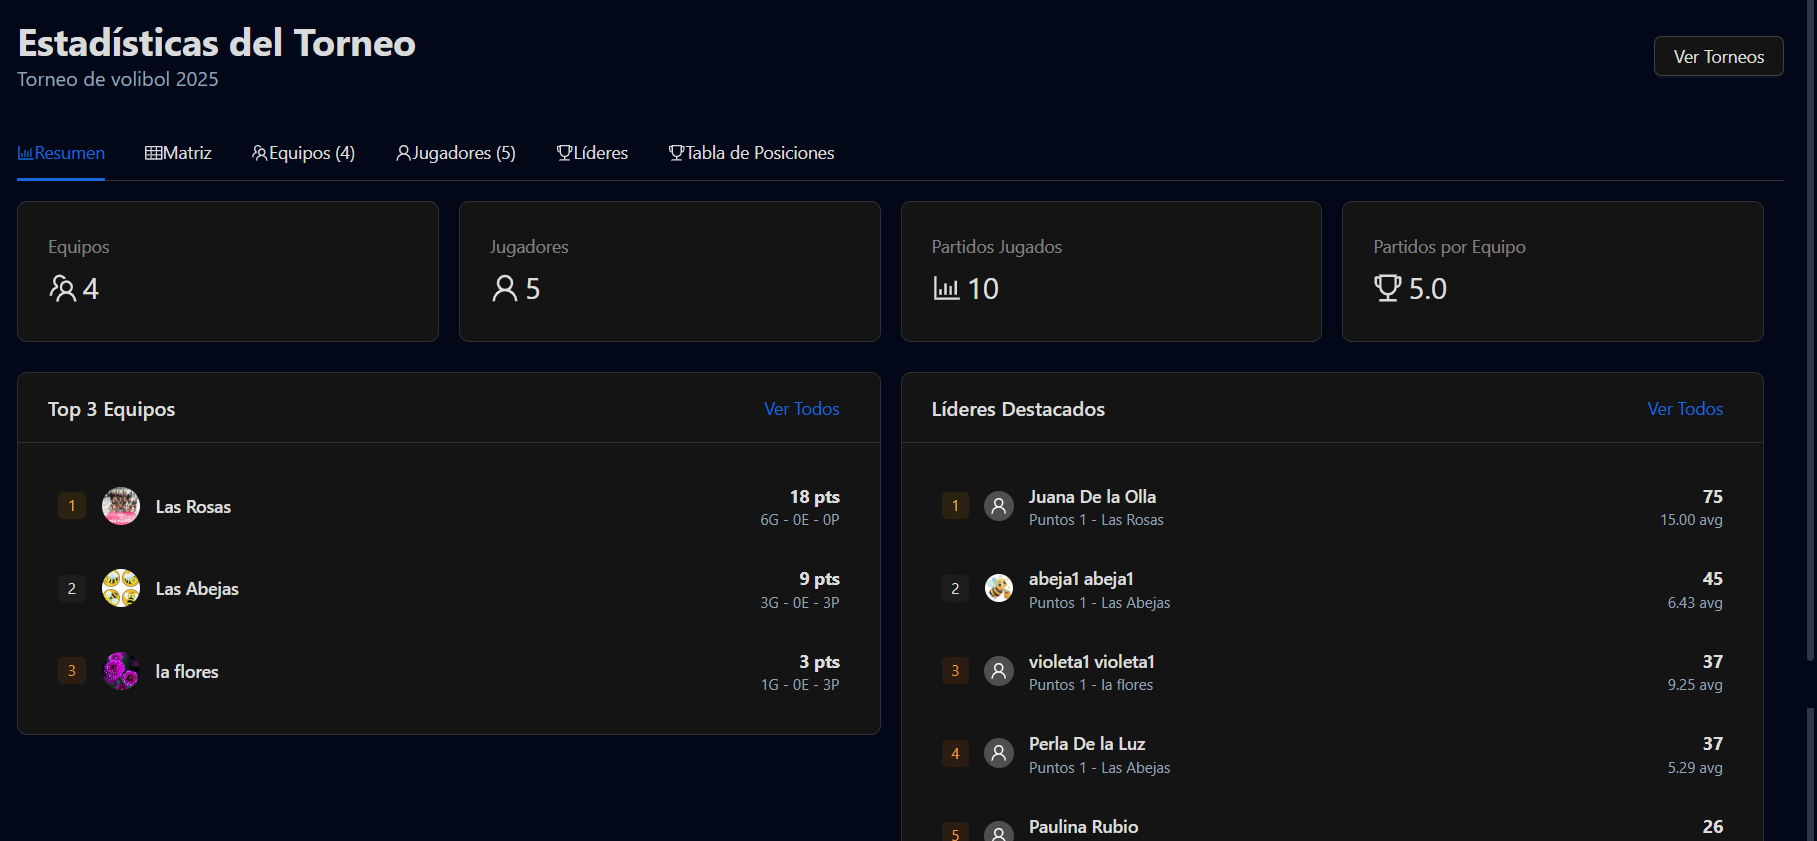The height and width of the screenshot is (841, 1817).
Task: Click Ver Todos in Líderes Destacados
Action: click(x=1685, y=409)
